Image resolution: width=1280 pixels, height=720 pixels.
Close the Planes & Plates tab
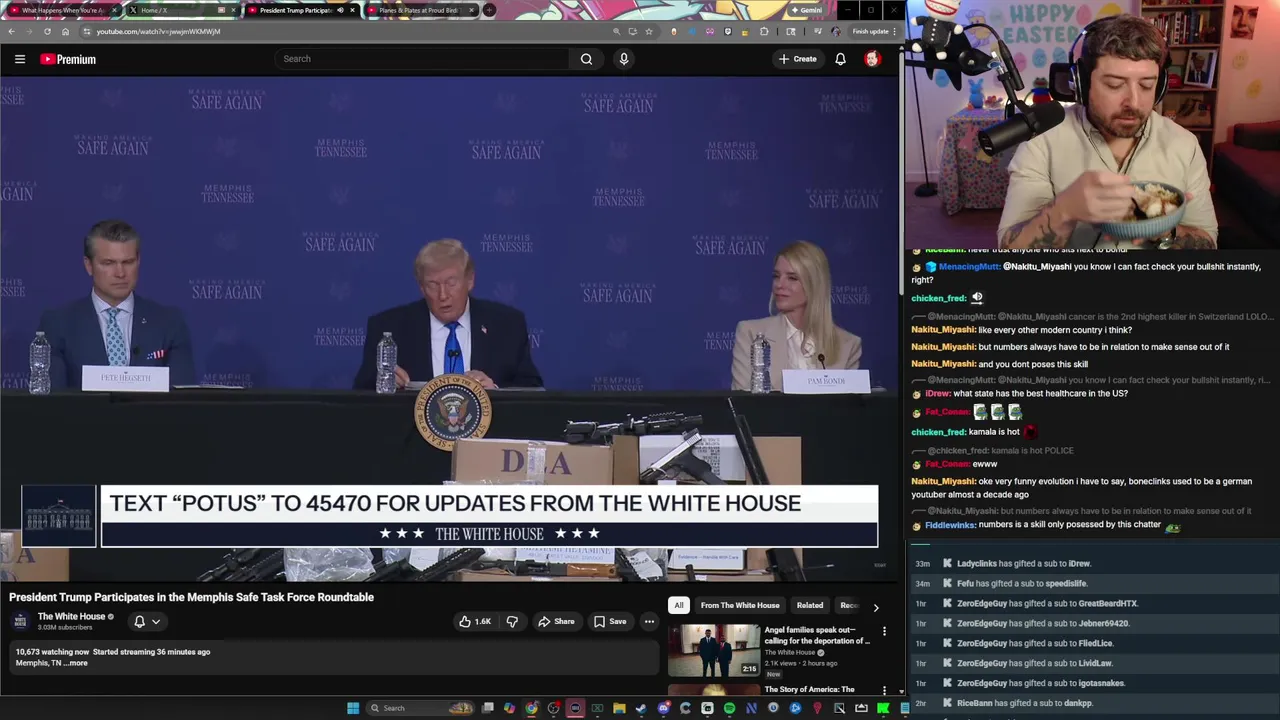tap(470, 10)
